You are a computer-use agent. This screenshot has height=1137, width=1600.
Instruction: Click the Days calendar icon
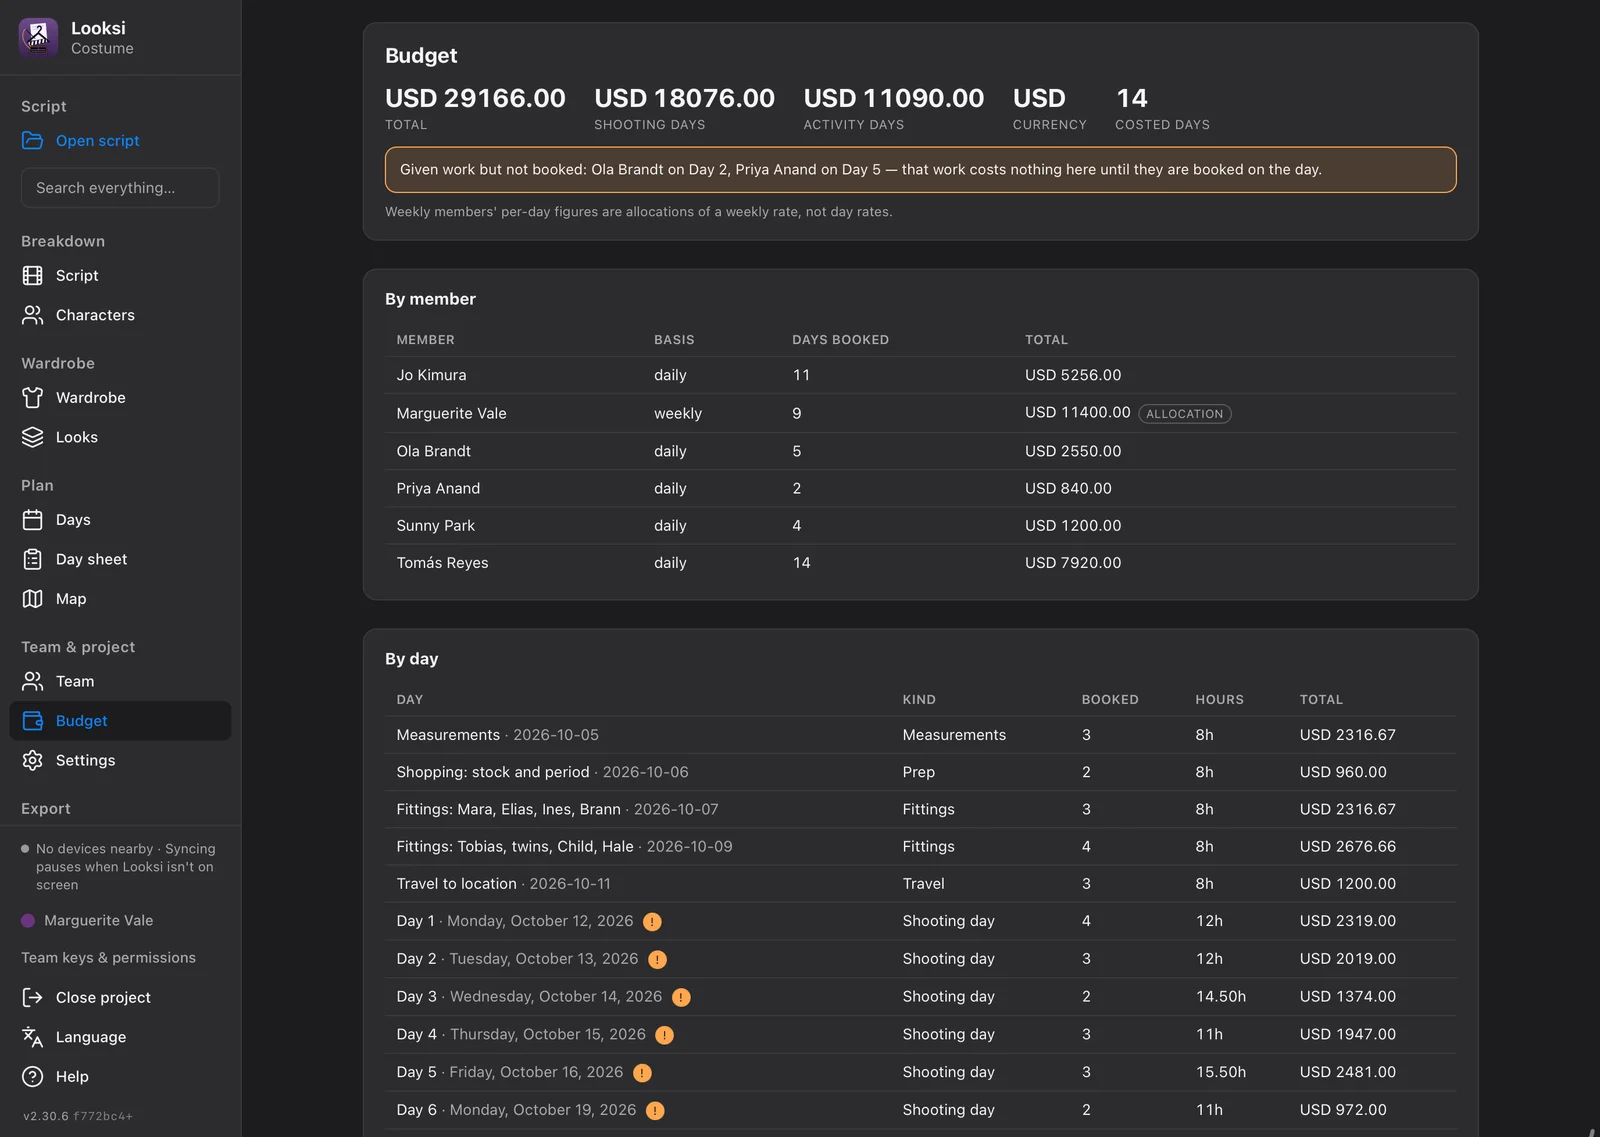(33, 520)
